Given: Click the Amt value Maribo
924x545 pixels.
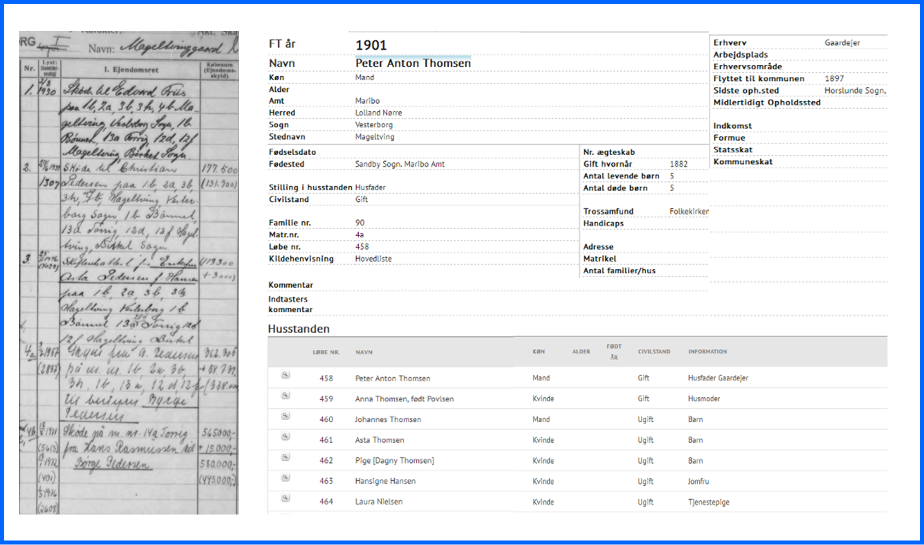Looking at the screenshot, I should click(x=367, y=101).
